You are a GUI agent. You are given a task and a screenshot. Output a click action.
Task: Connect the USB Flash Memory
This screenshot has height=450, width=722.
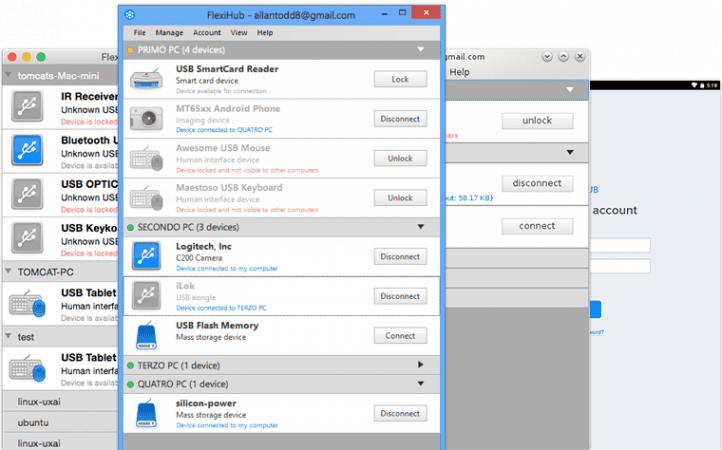400,336
